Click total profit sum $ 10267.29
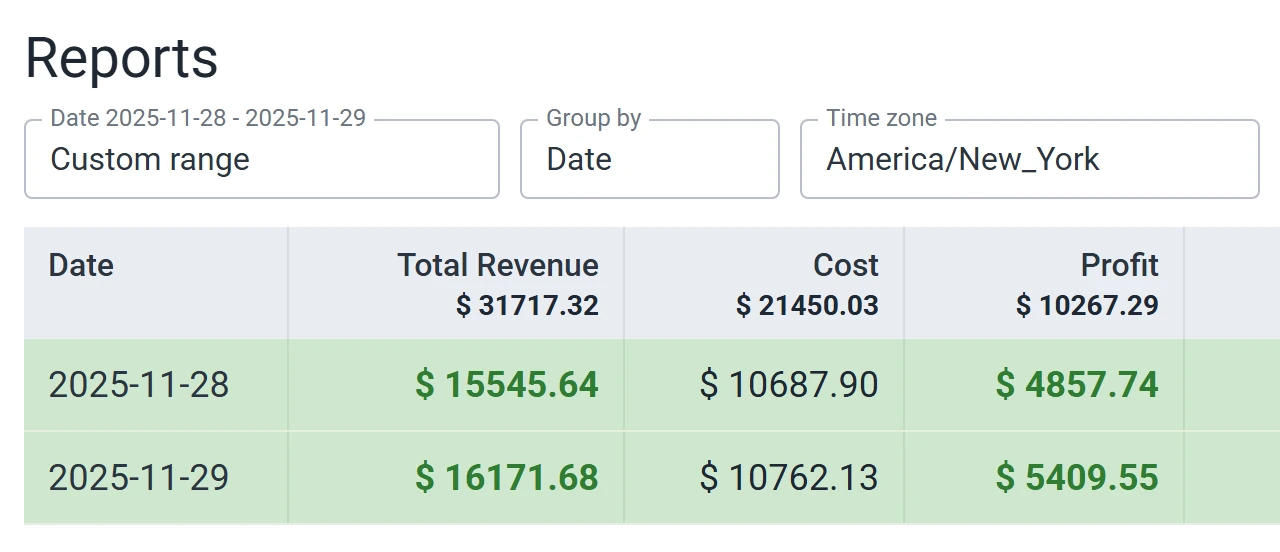Screen dimensions: 1280x552 (x=1087, y=305)
